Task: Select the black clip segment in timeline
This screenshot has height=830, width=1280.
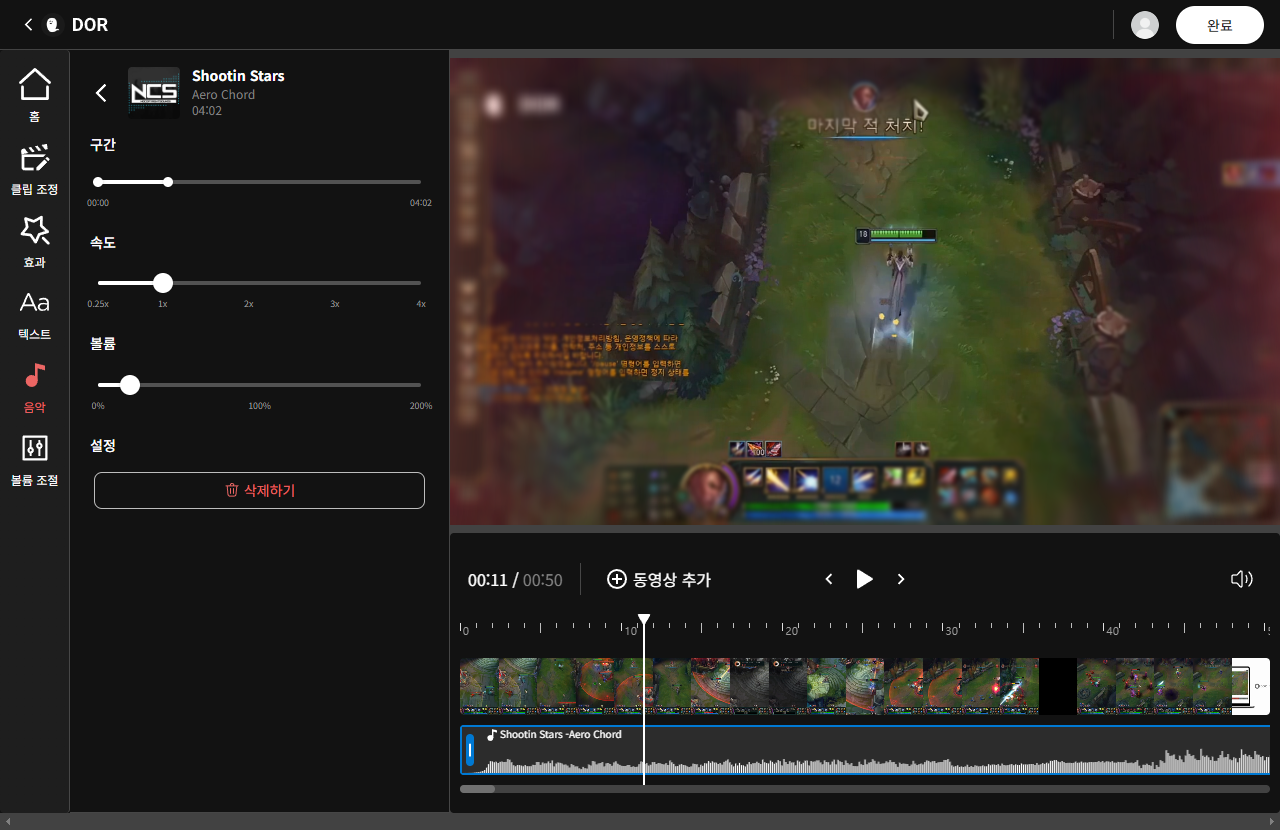Action: pos(1058,686)
